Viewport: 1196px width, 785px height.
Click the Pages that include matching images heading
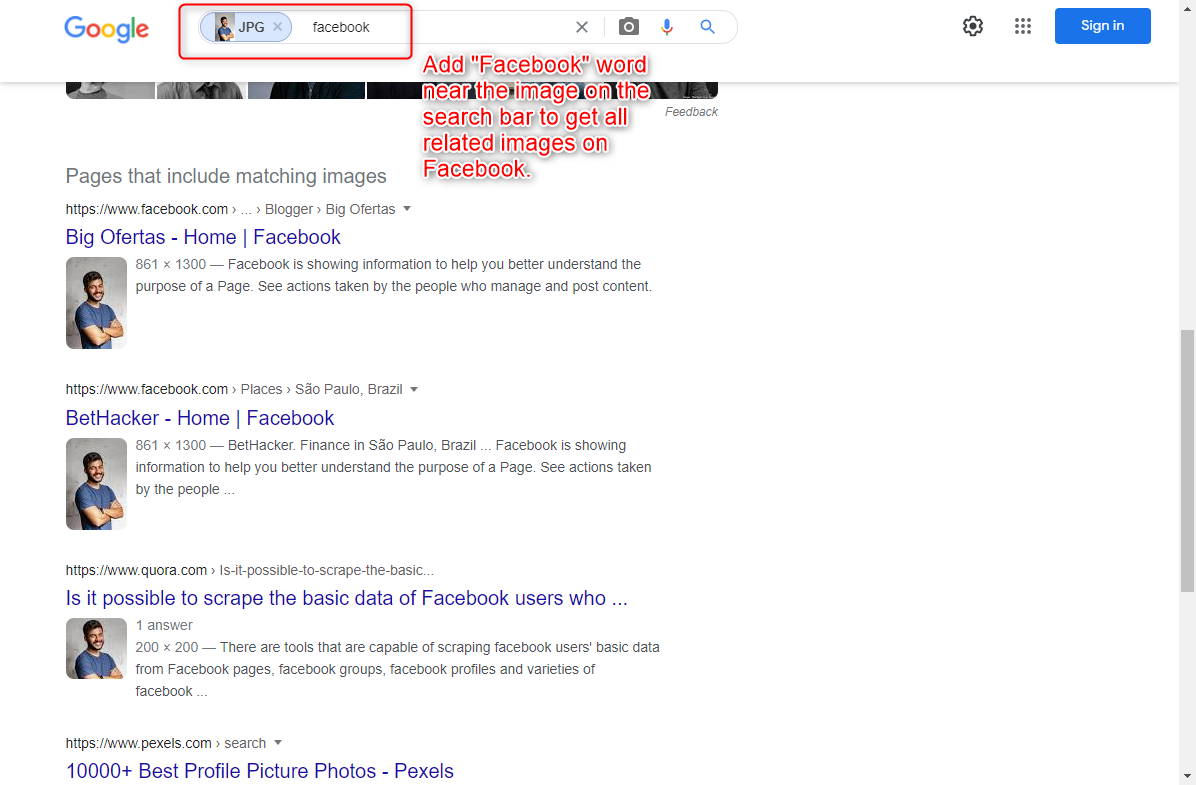[226, 176]
